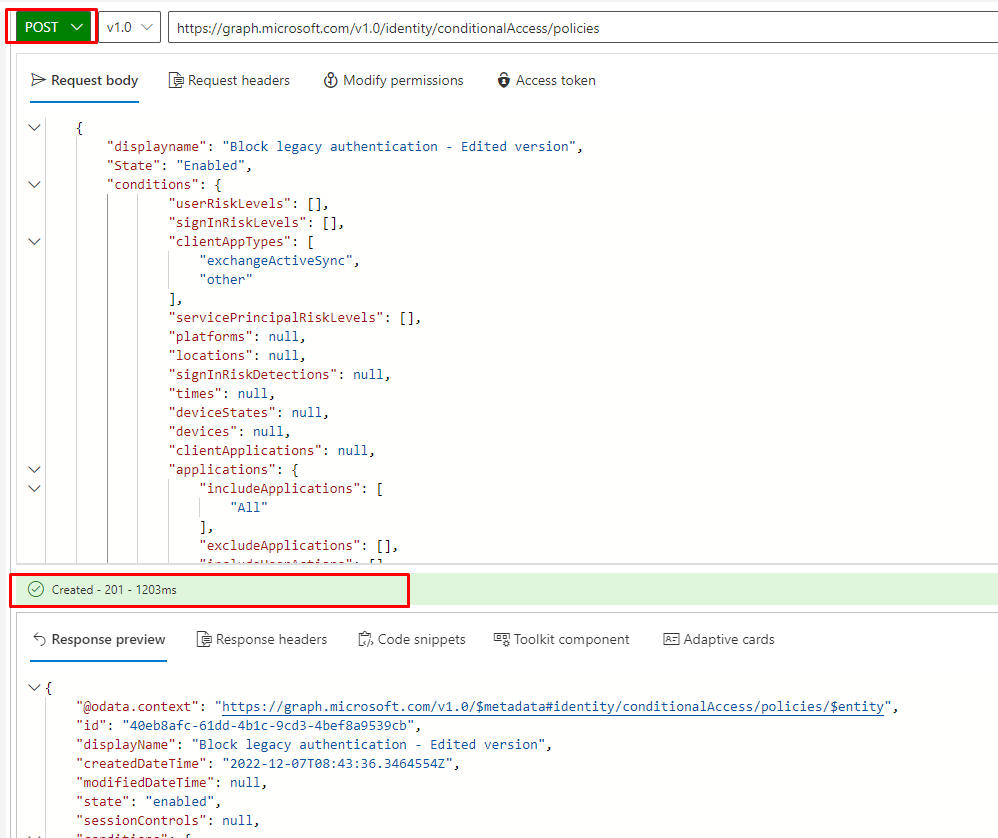Open the Code snippets tab
Viewport: 998px width, 838px height.
[x=411, y=639]
